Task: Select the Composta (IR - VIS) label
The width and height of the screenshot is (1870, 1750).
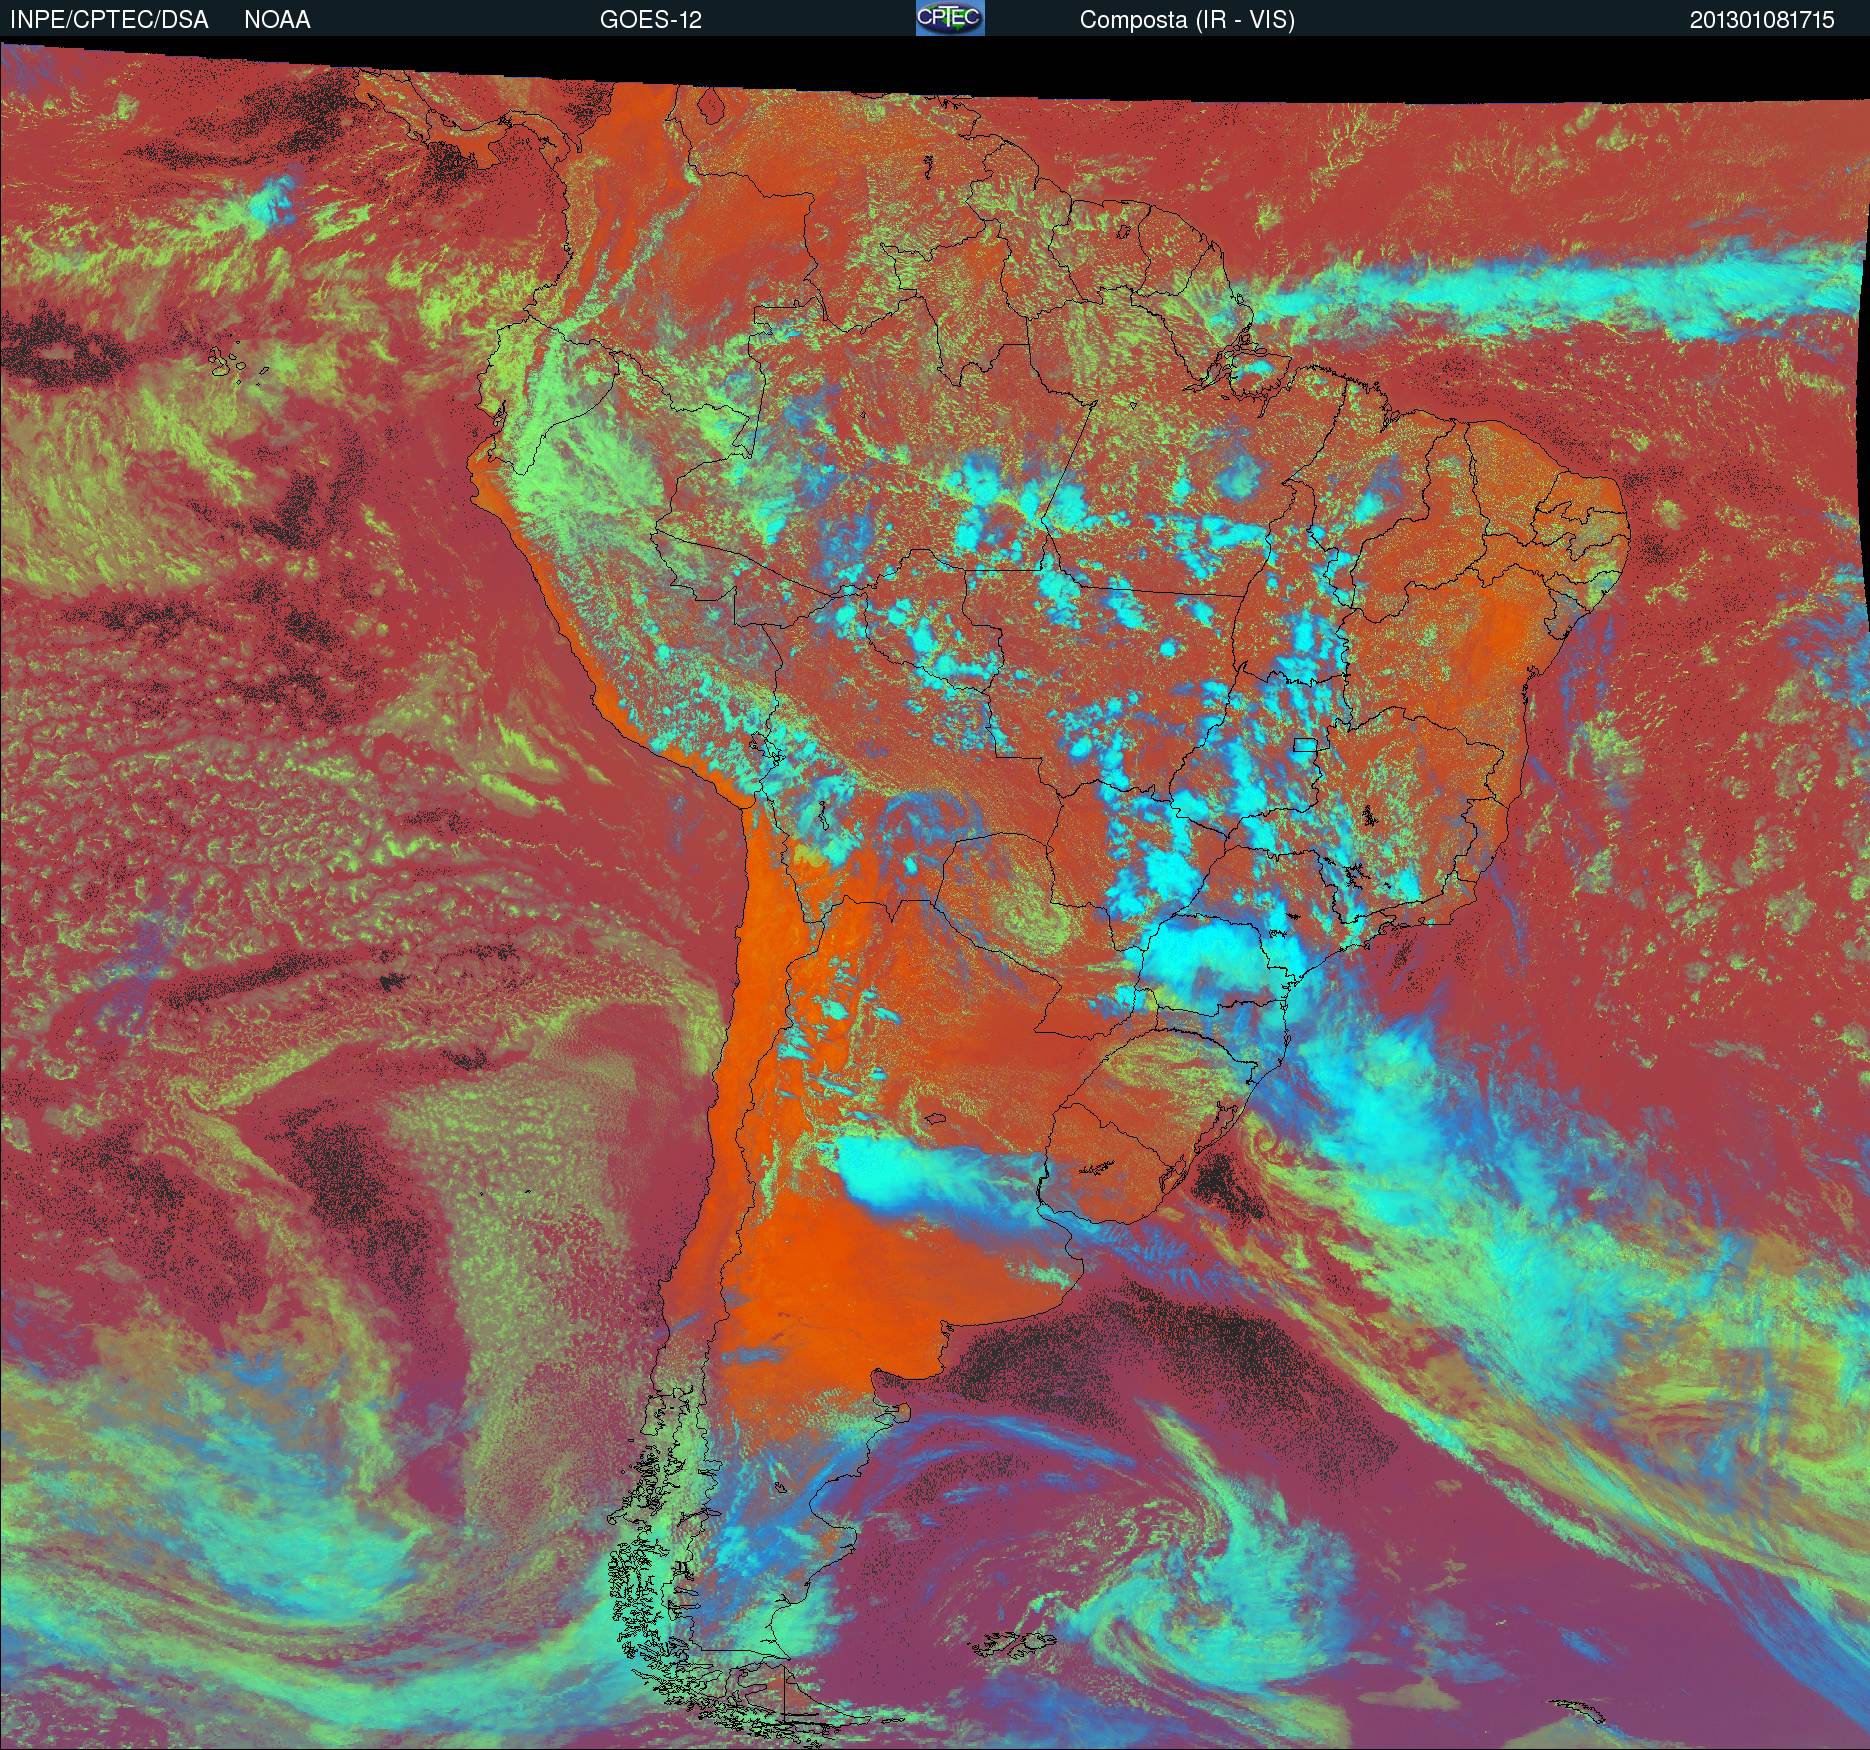Action: (x=1187, y=20)
